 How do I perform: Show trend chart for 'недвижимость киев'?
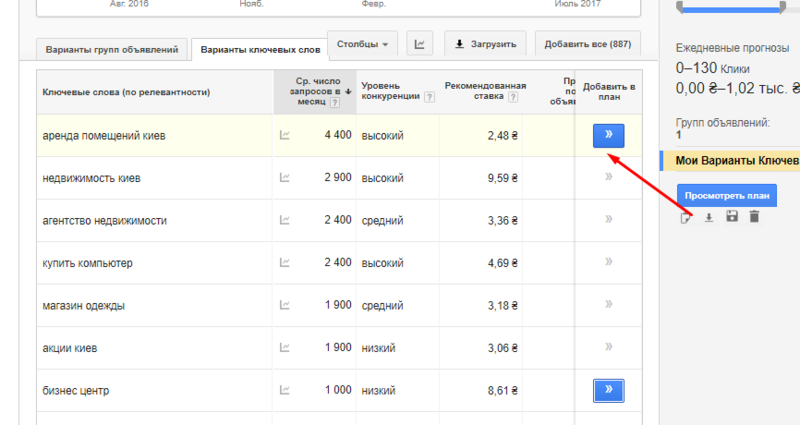(285, 178)
